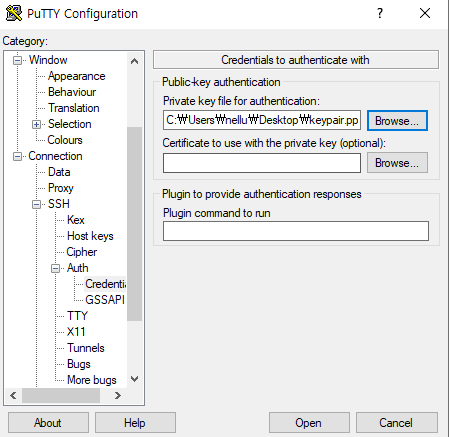
Task: Open the Host keys category
Action: pyautogui.click(x=90, y=236)
